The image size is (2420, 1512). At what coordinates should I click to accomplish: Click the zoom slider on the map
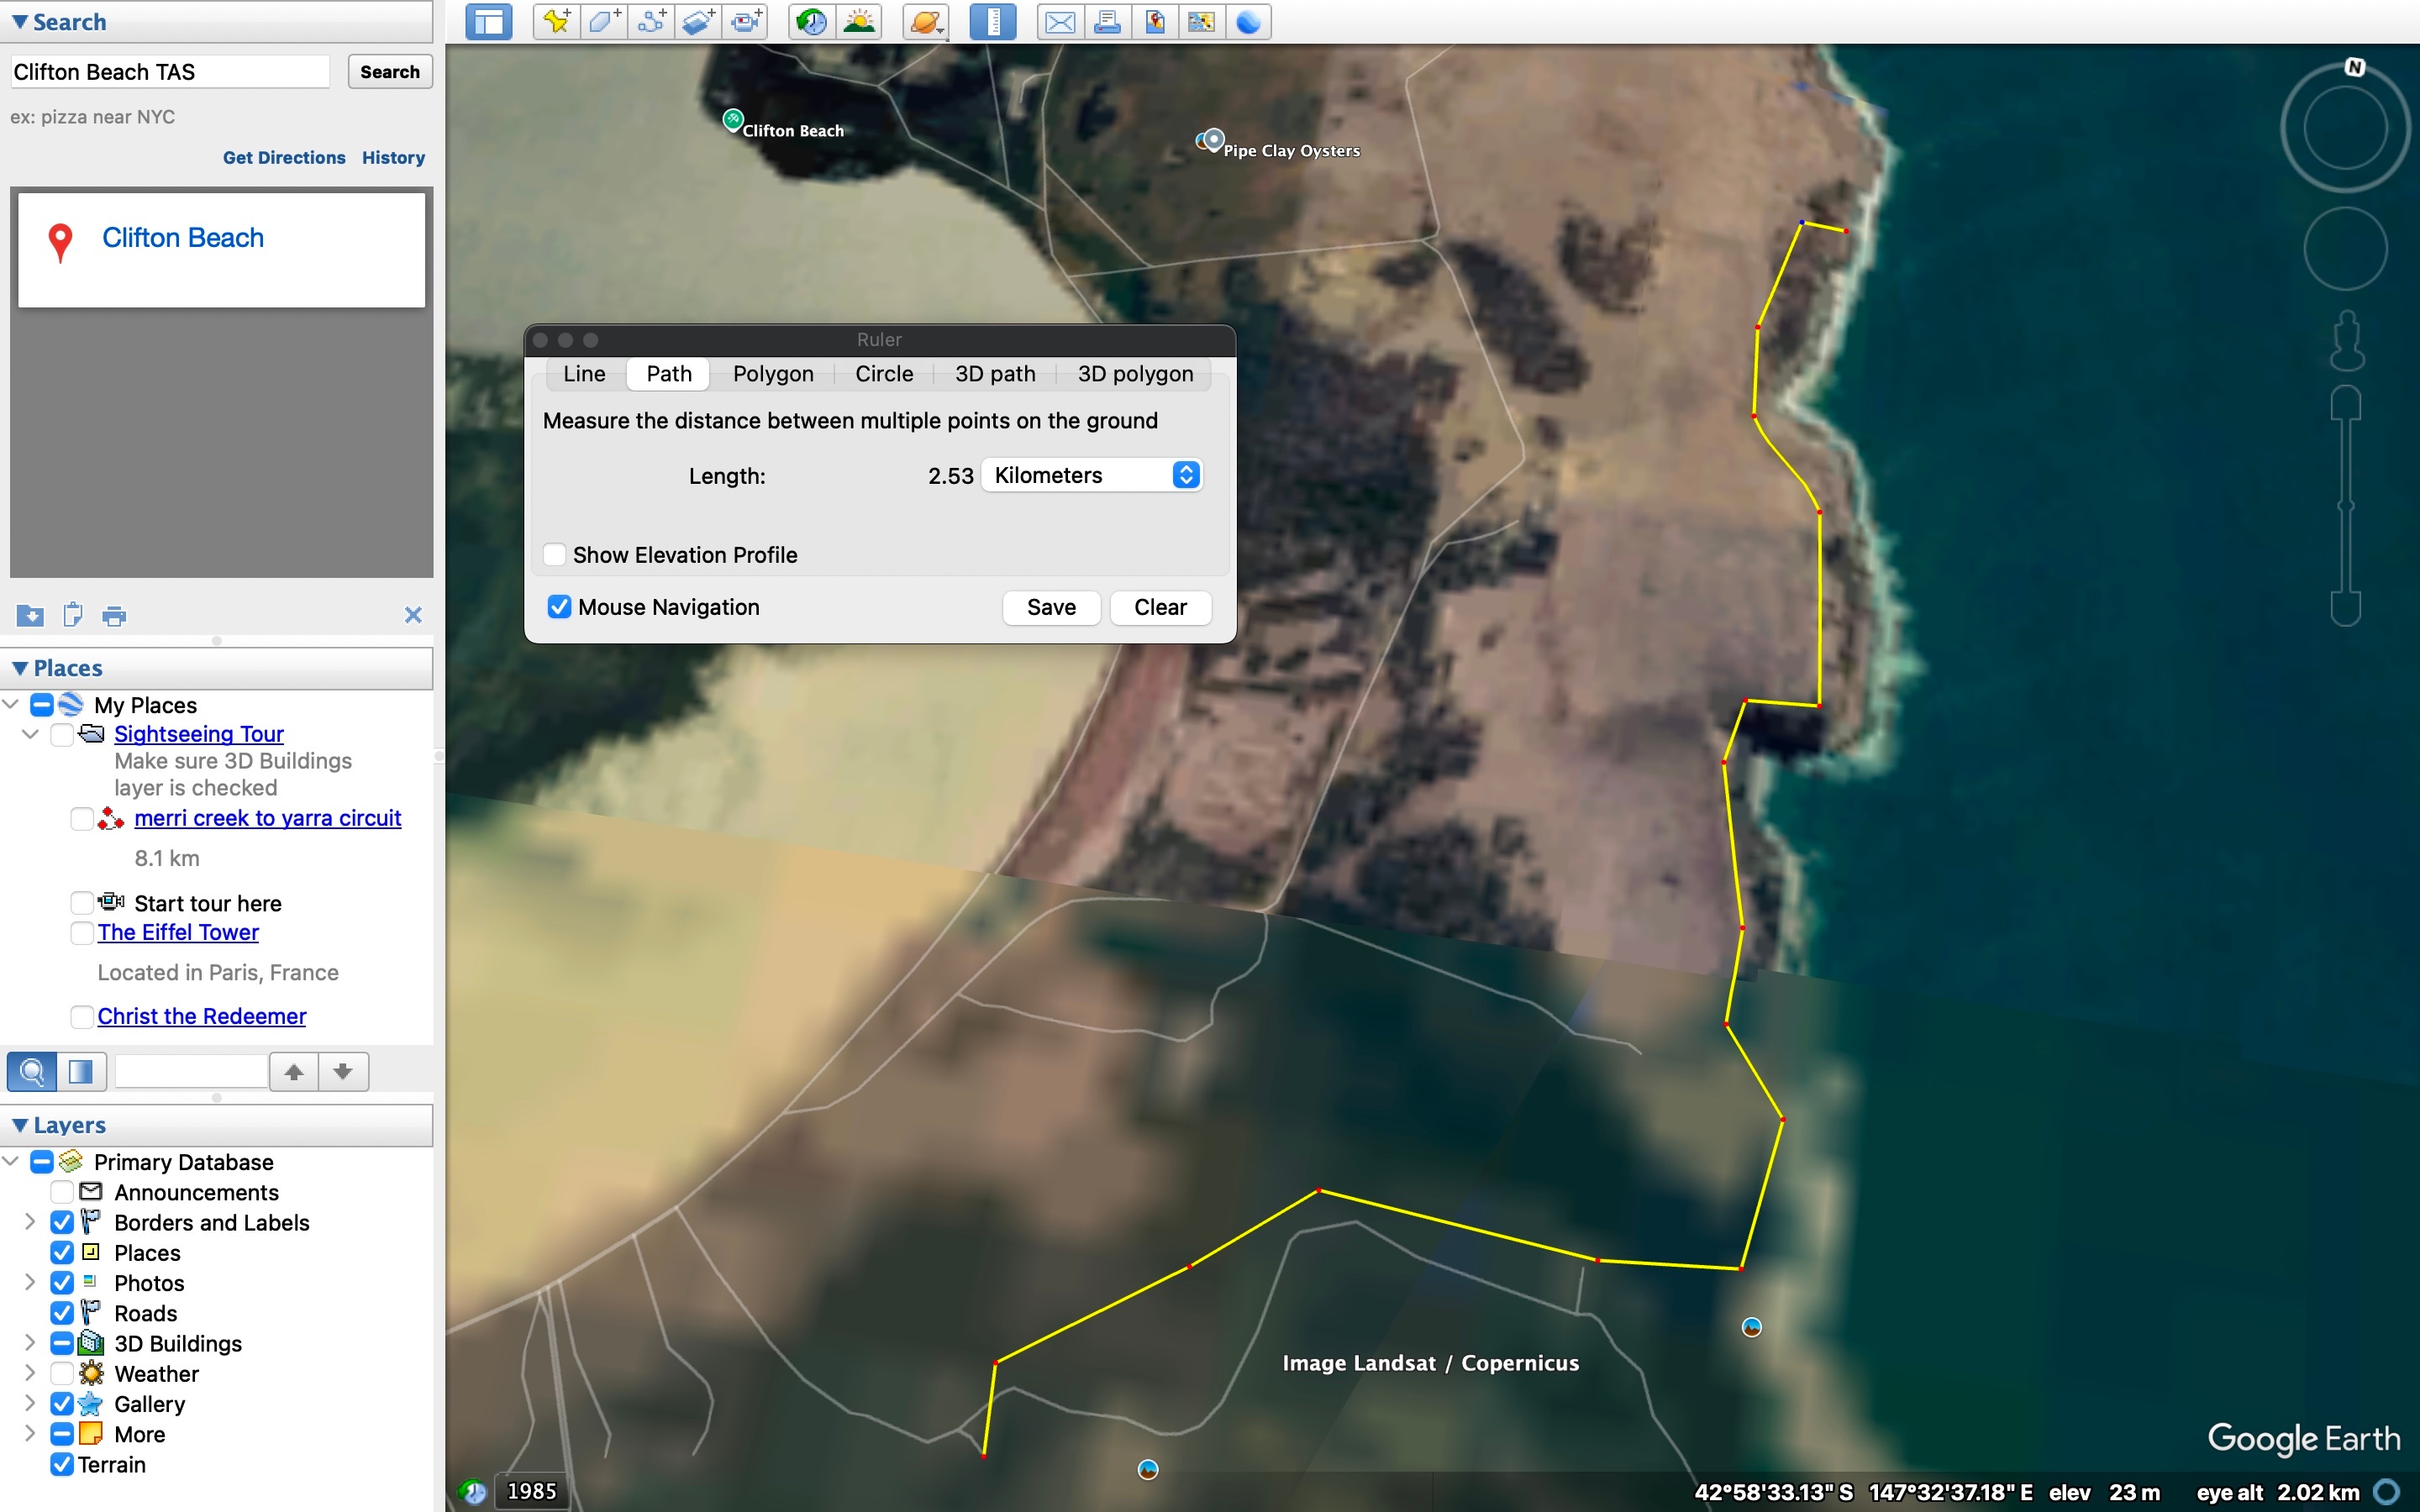pos(2345,506)
